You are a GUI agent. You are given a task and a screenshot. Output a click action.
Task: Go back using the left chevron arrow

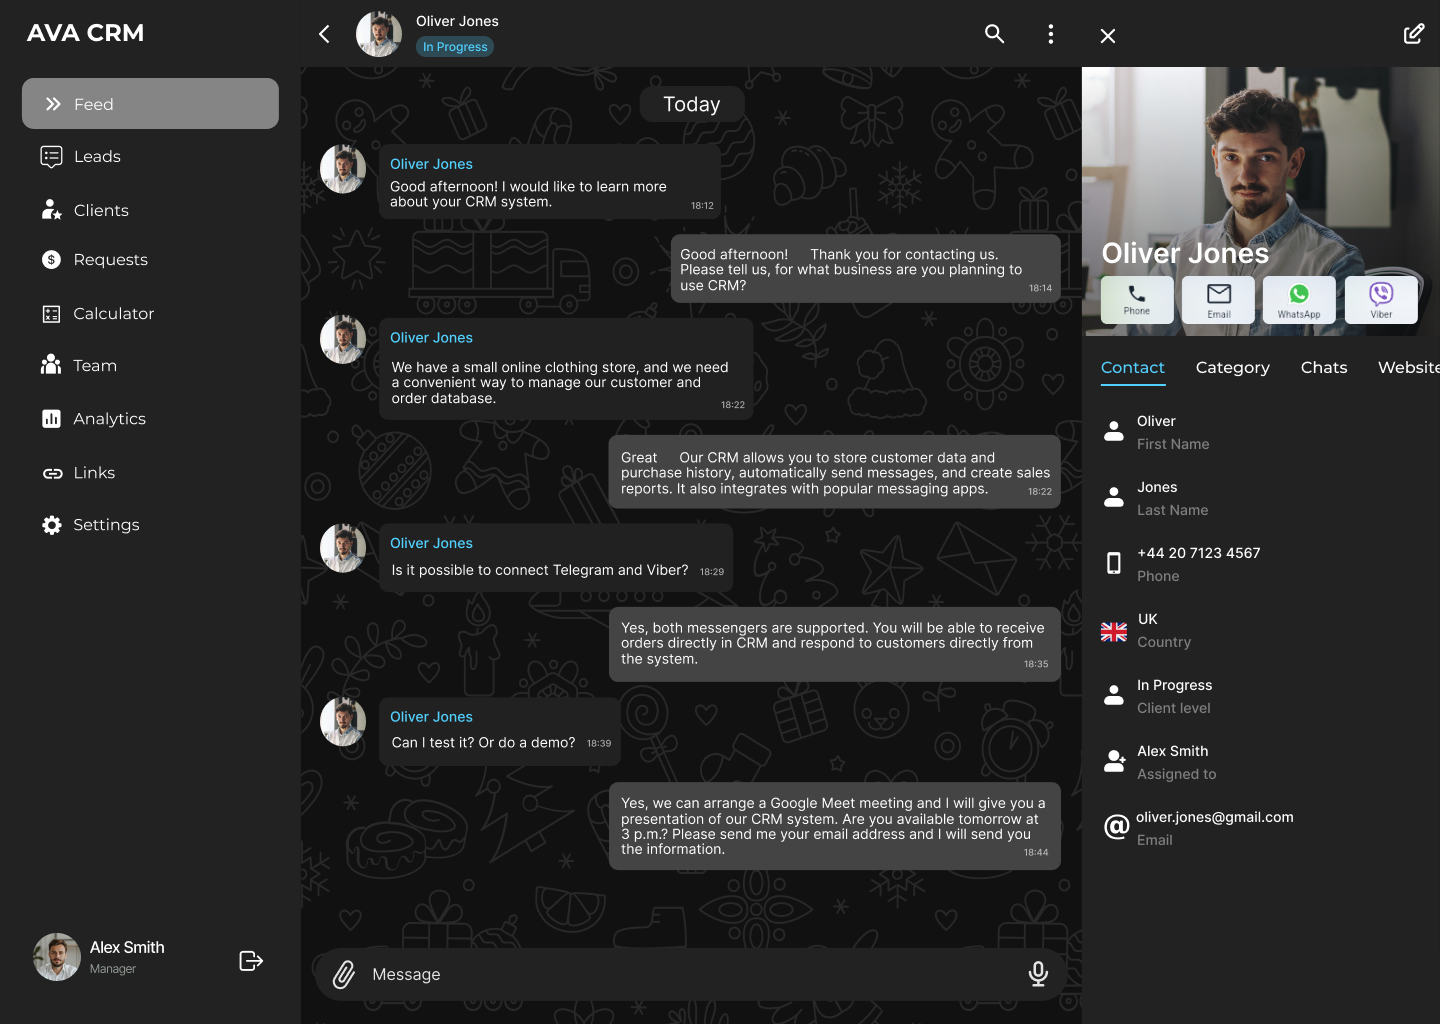click(x=324, y=34)
